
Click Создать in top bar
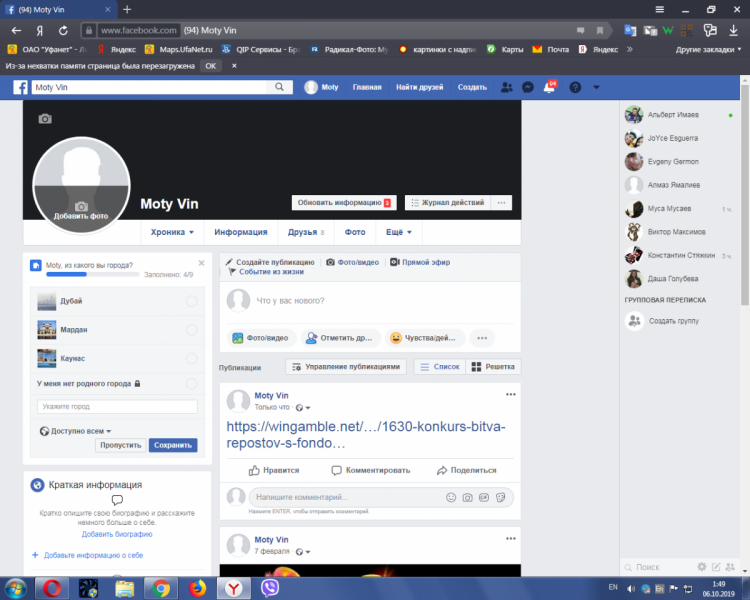pos(472,87)
